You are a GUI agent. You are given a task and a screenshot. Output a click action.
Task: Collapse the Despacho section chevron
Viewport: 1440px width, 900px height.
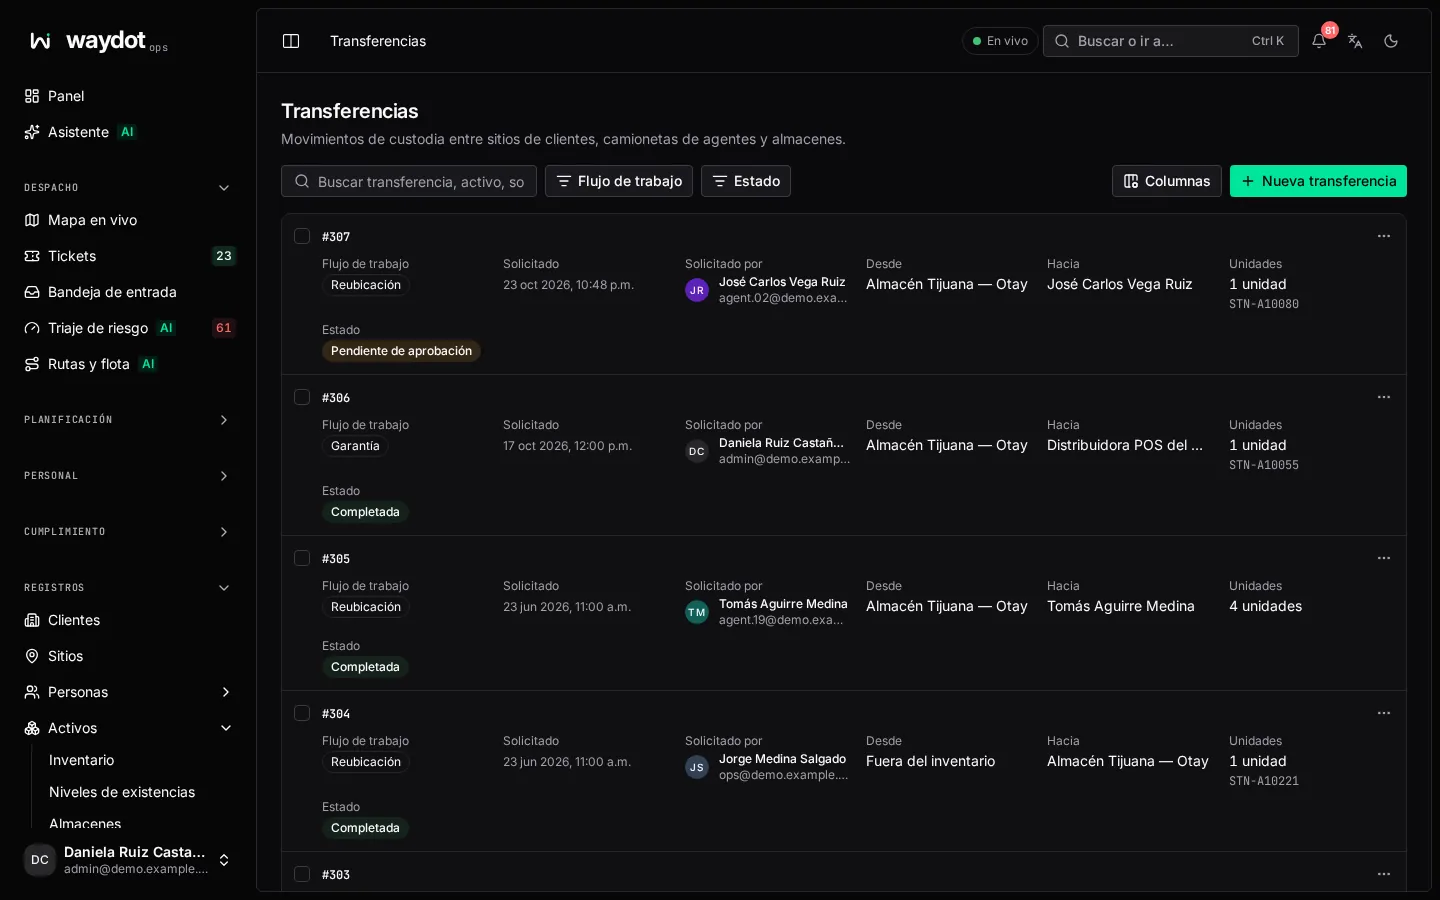pos(224,188)
